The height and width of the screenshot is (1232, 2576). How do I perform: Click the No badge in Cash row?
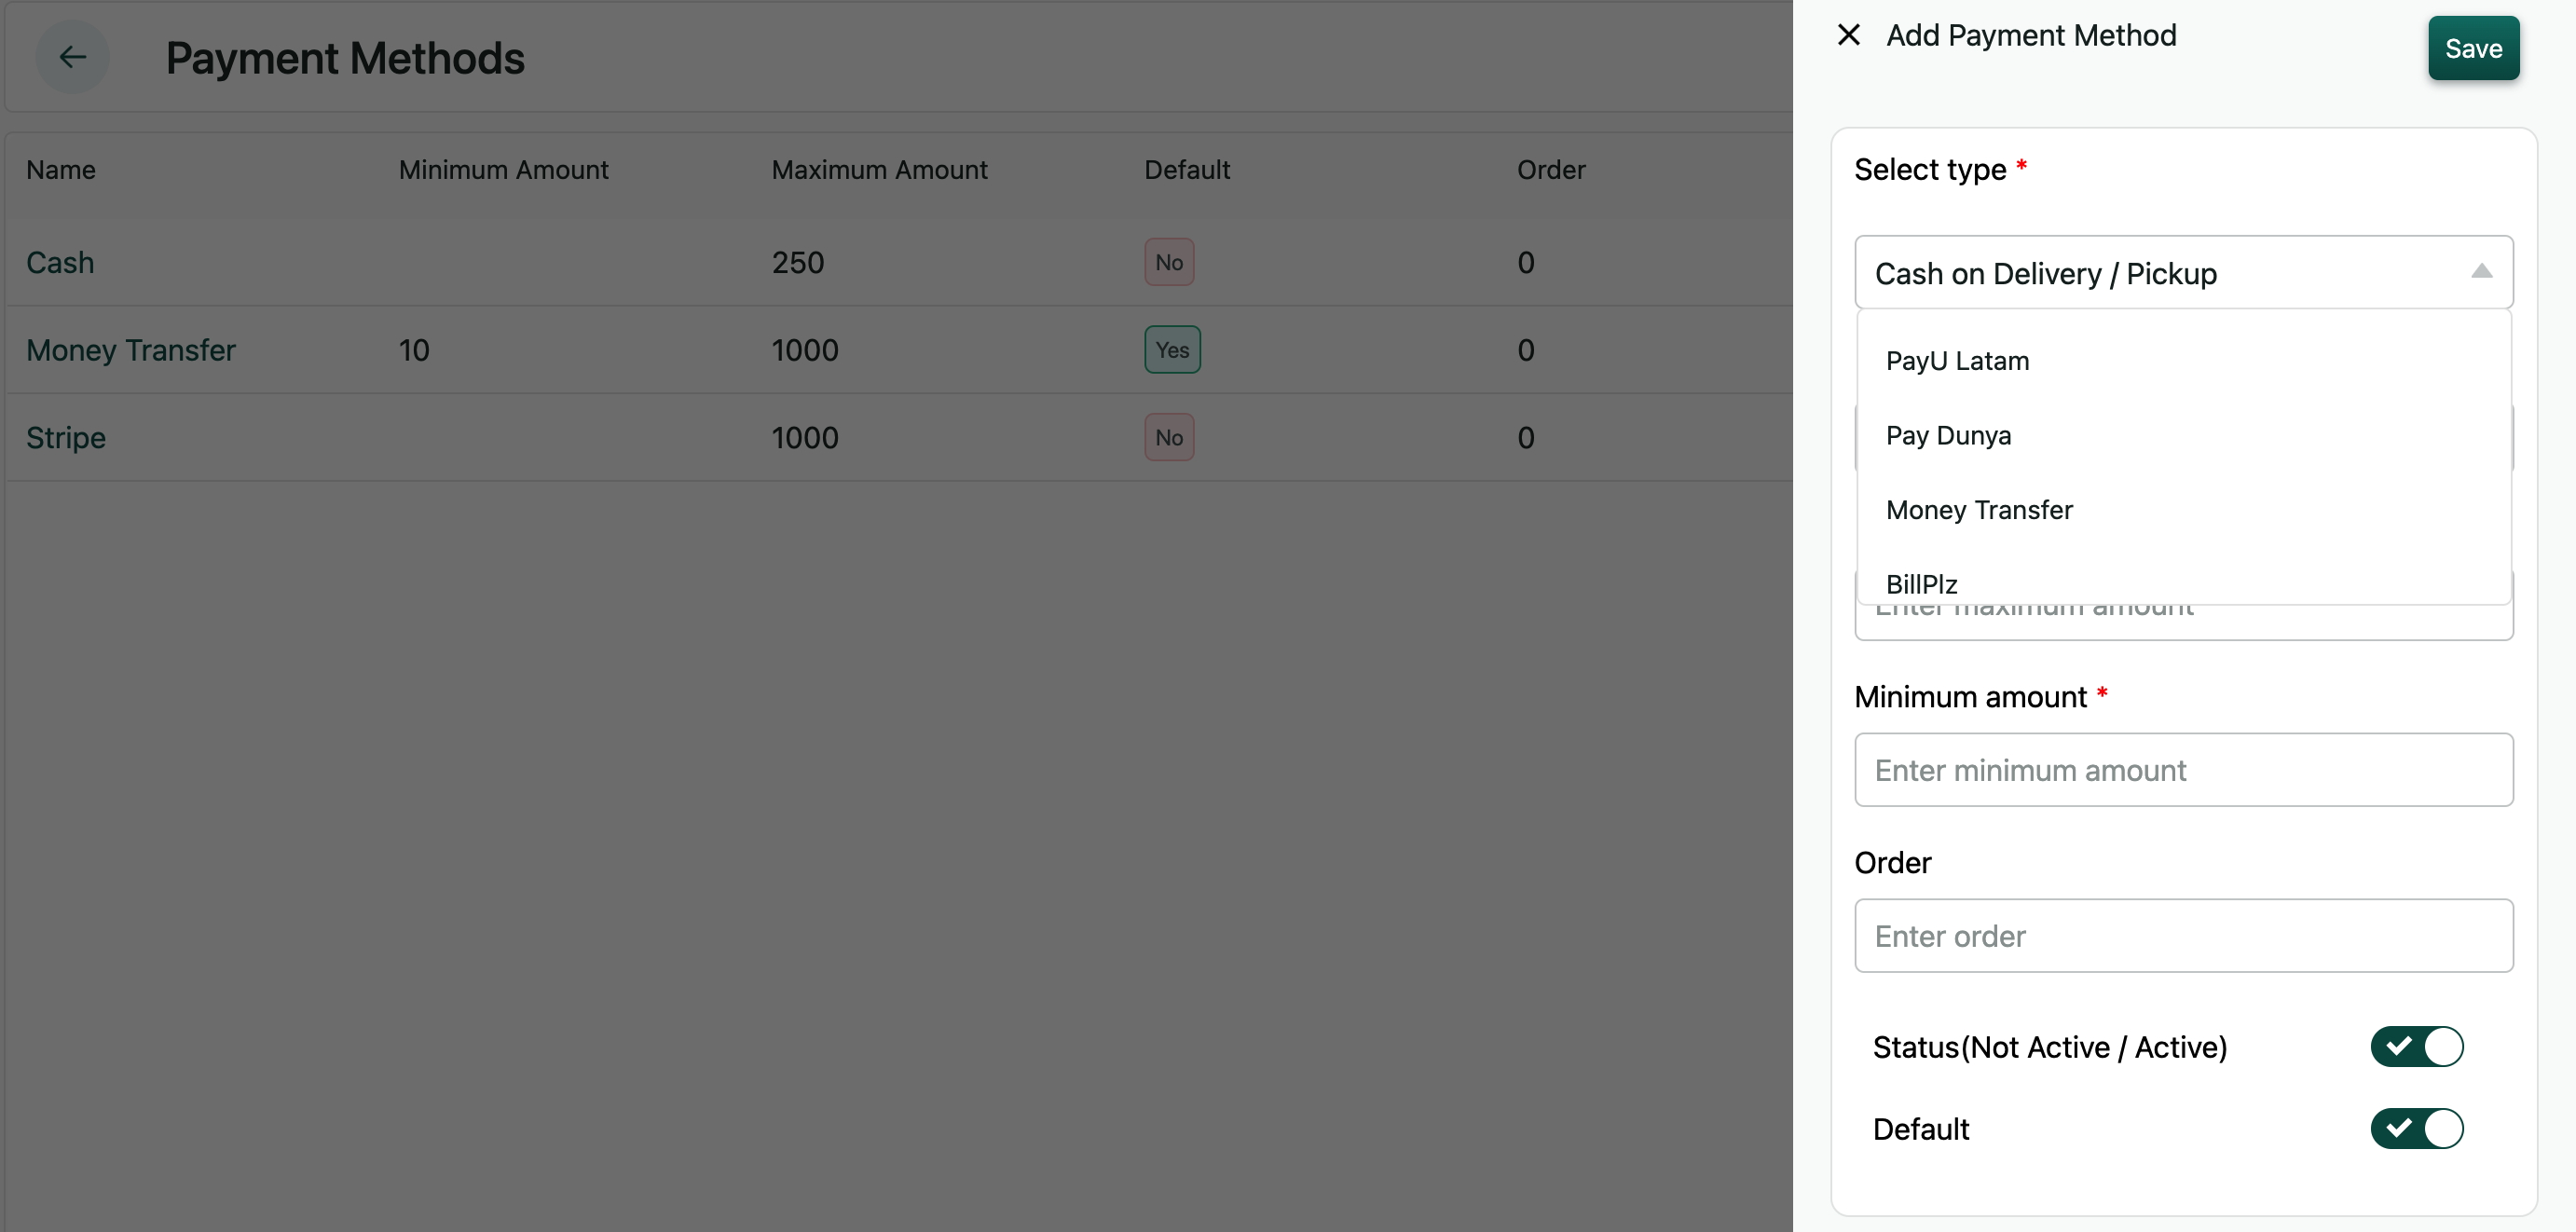(x=1169, y=263)
